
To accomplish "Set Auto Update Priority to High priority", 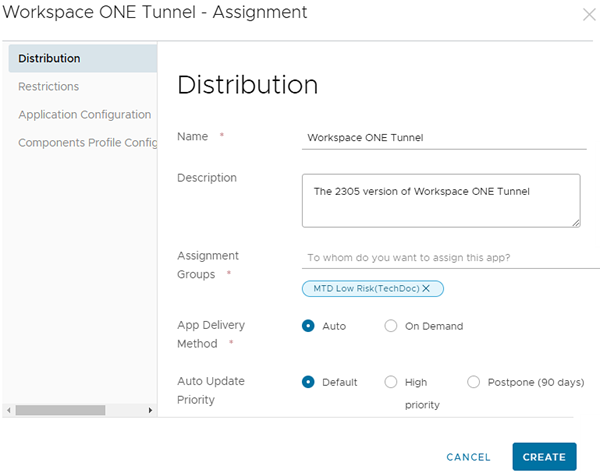I will [x=391, y=382].
